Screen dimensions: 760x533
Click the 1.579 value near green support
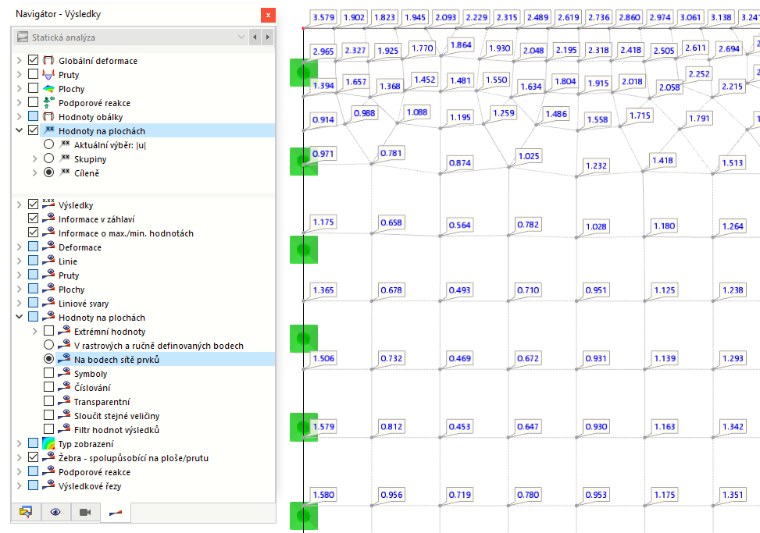pos(323,426)
